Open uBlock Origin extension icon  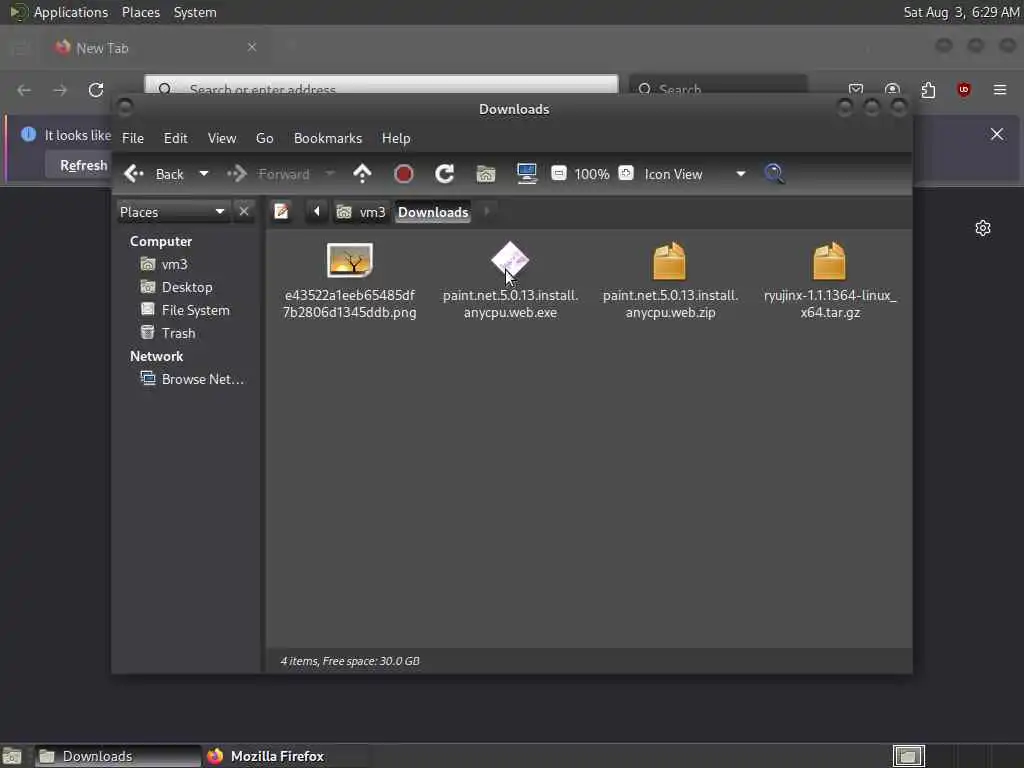(x=964, y=89)
